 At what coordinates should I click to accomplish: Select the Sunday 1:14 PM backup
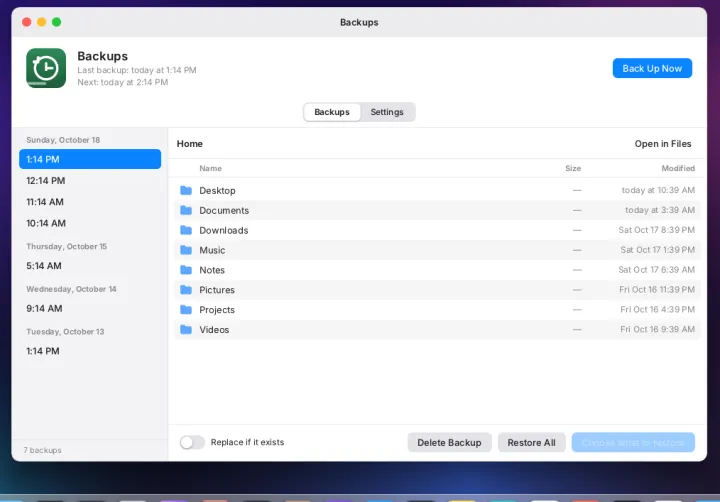(x=90, y=159)
